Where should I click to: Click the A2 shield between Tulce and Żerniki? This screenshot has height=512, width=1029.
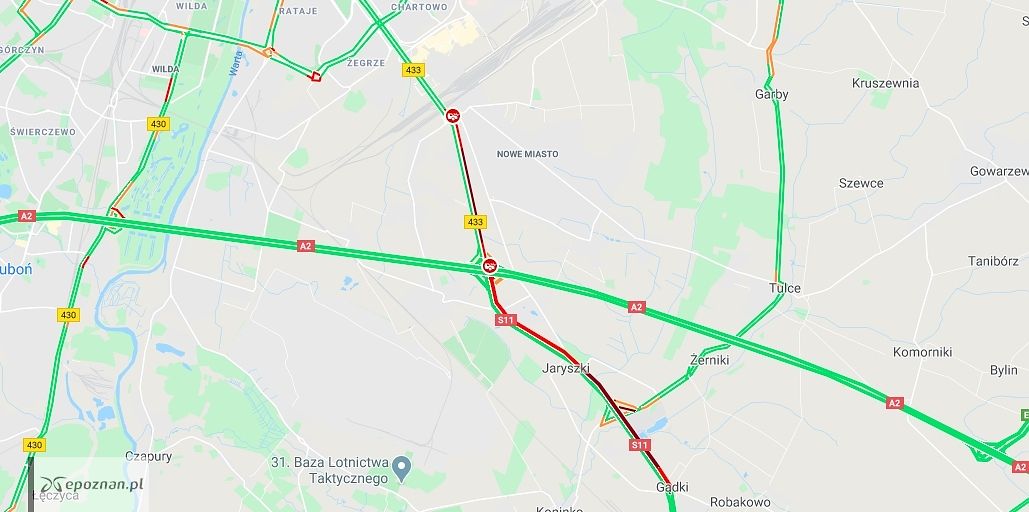point(636,307)
